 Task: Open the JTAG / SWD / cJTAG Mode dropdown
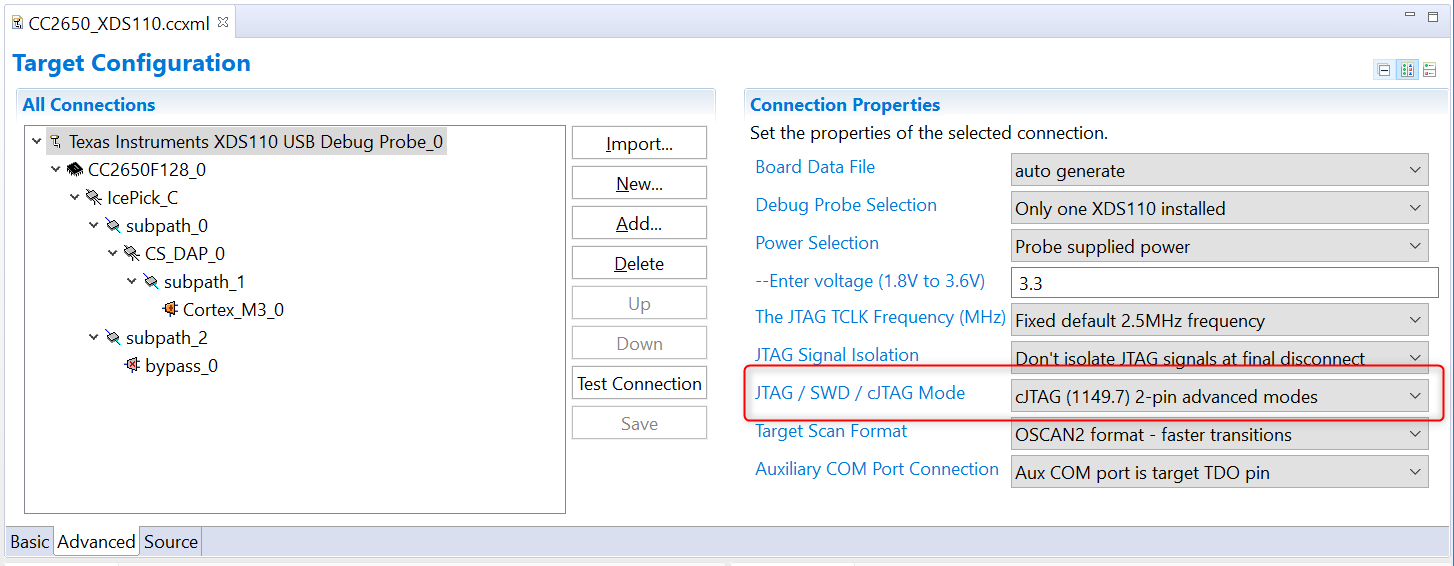pyautogui.click(x=1220, y=397)
